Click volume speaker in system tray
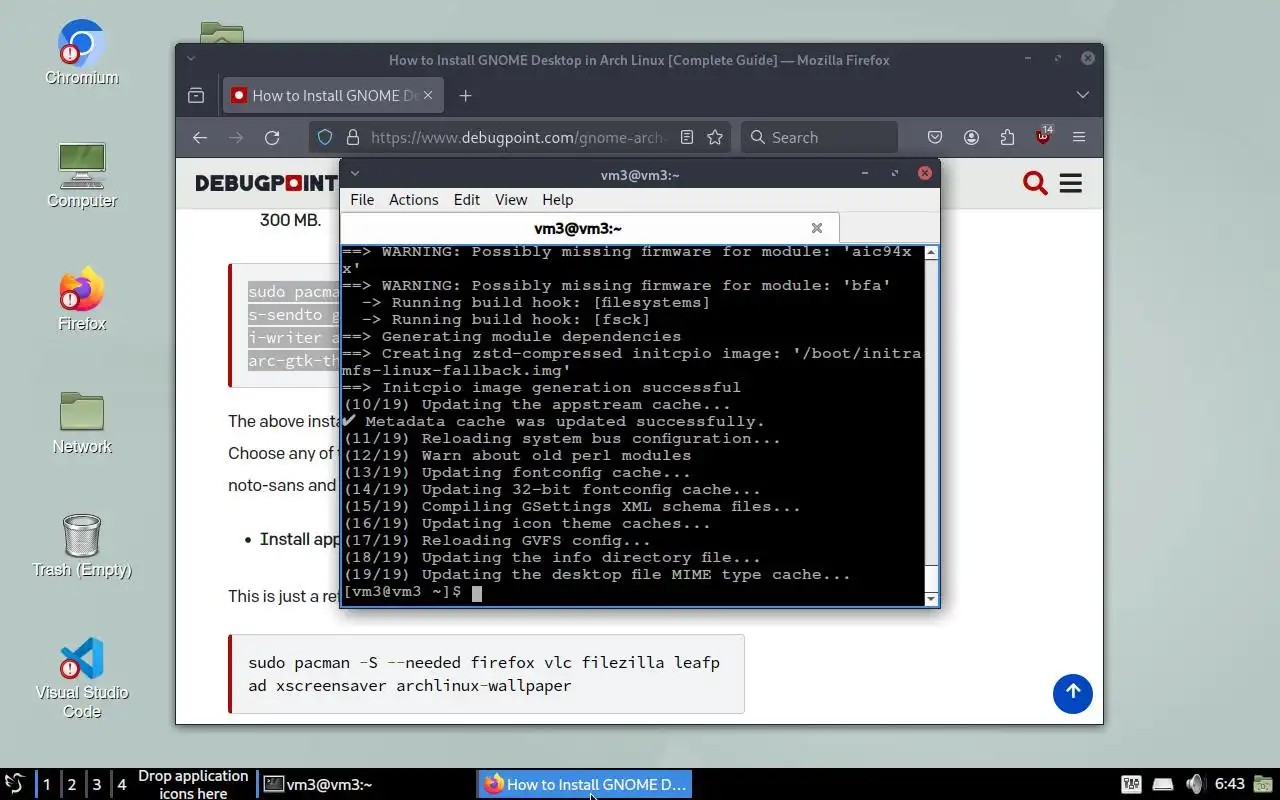Viewport: 1280px width, 800px height. pyautogui.click(x=1195, y=784)
